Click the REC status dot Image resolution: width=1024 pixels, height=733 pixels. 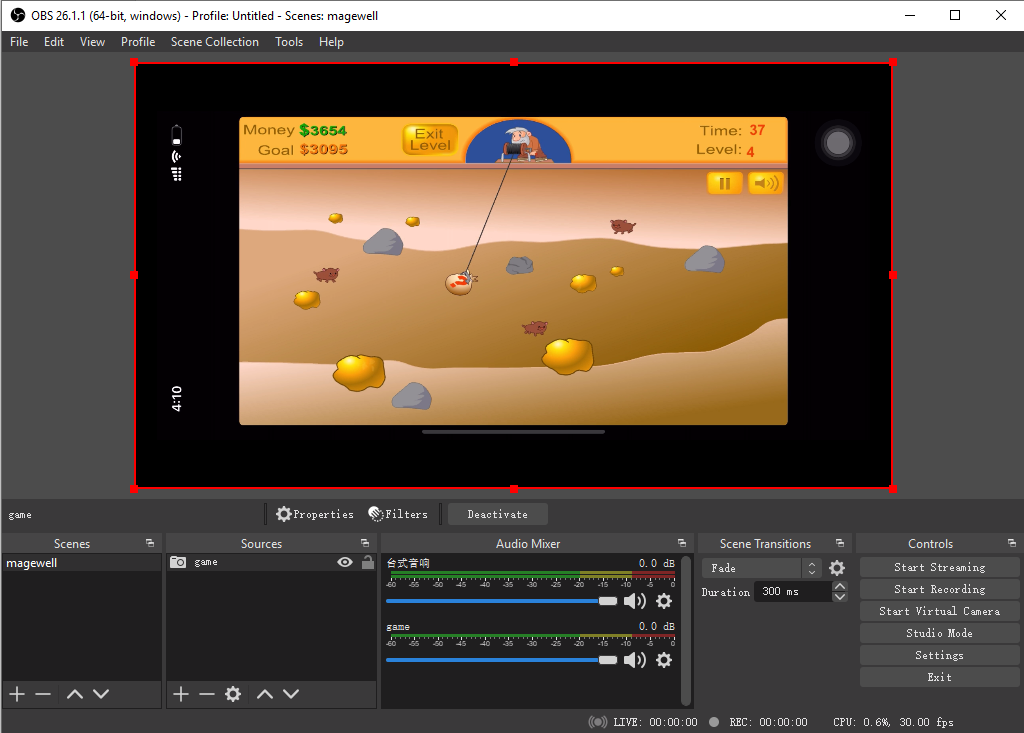pyautogui.click(x=714, y=722)
